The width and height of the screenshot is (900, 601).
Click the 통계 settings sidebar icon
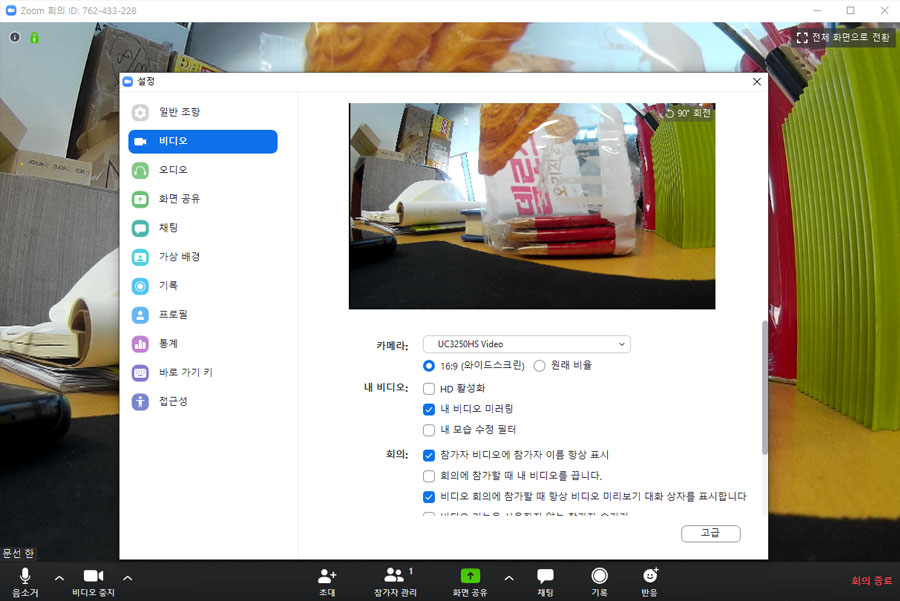[x=140, y=343]
